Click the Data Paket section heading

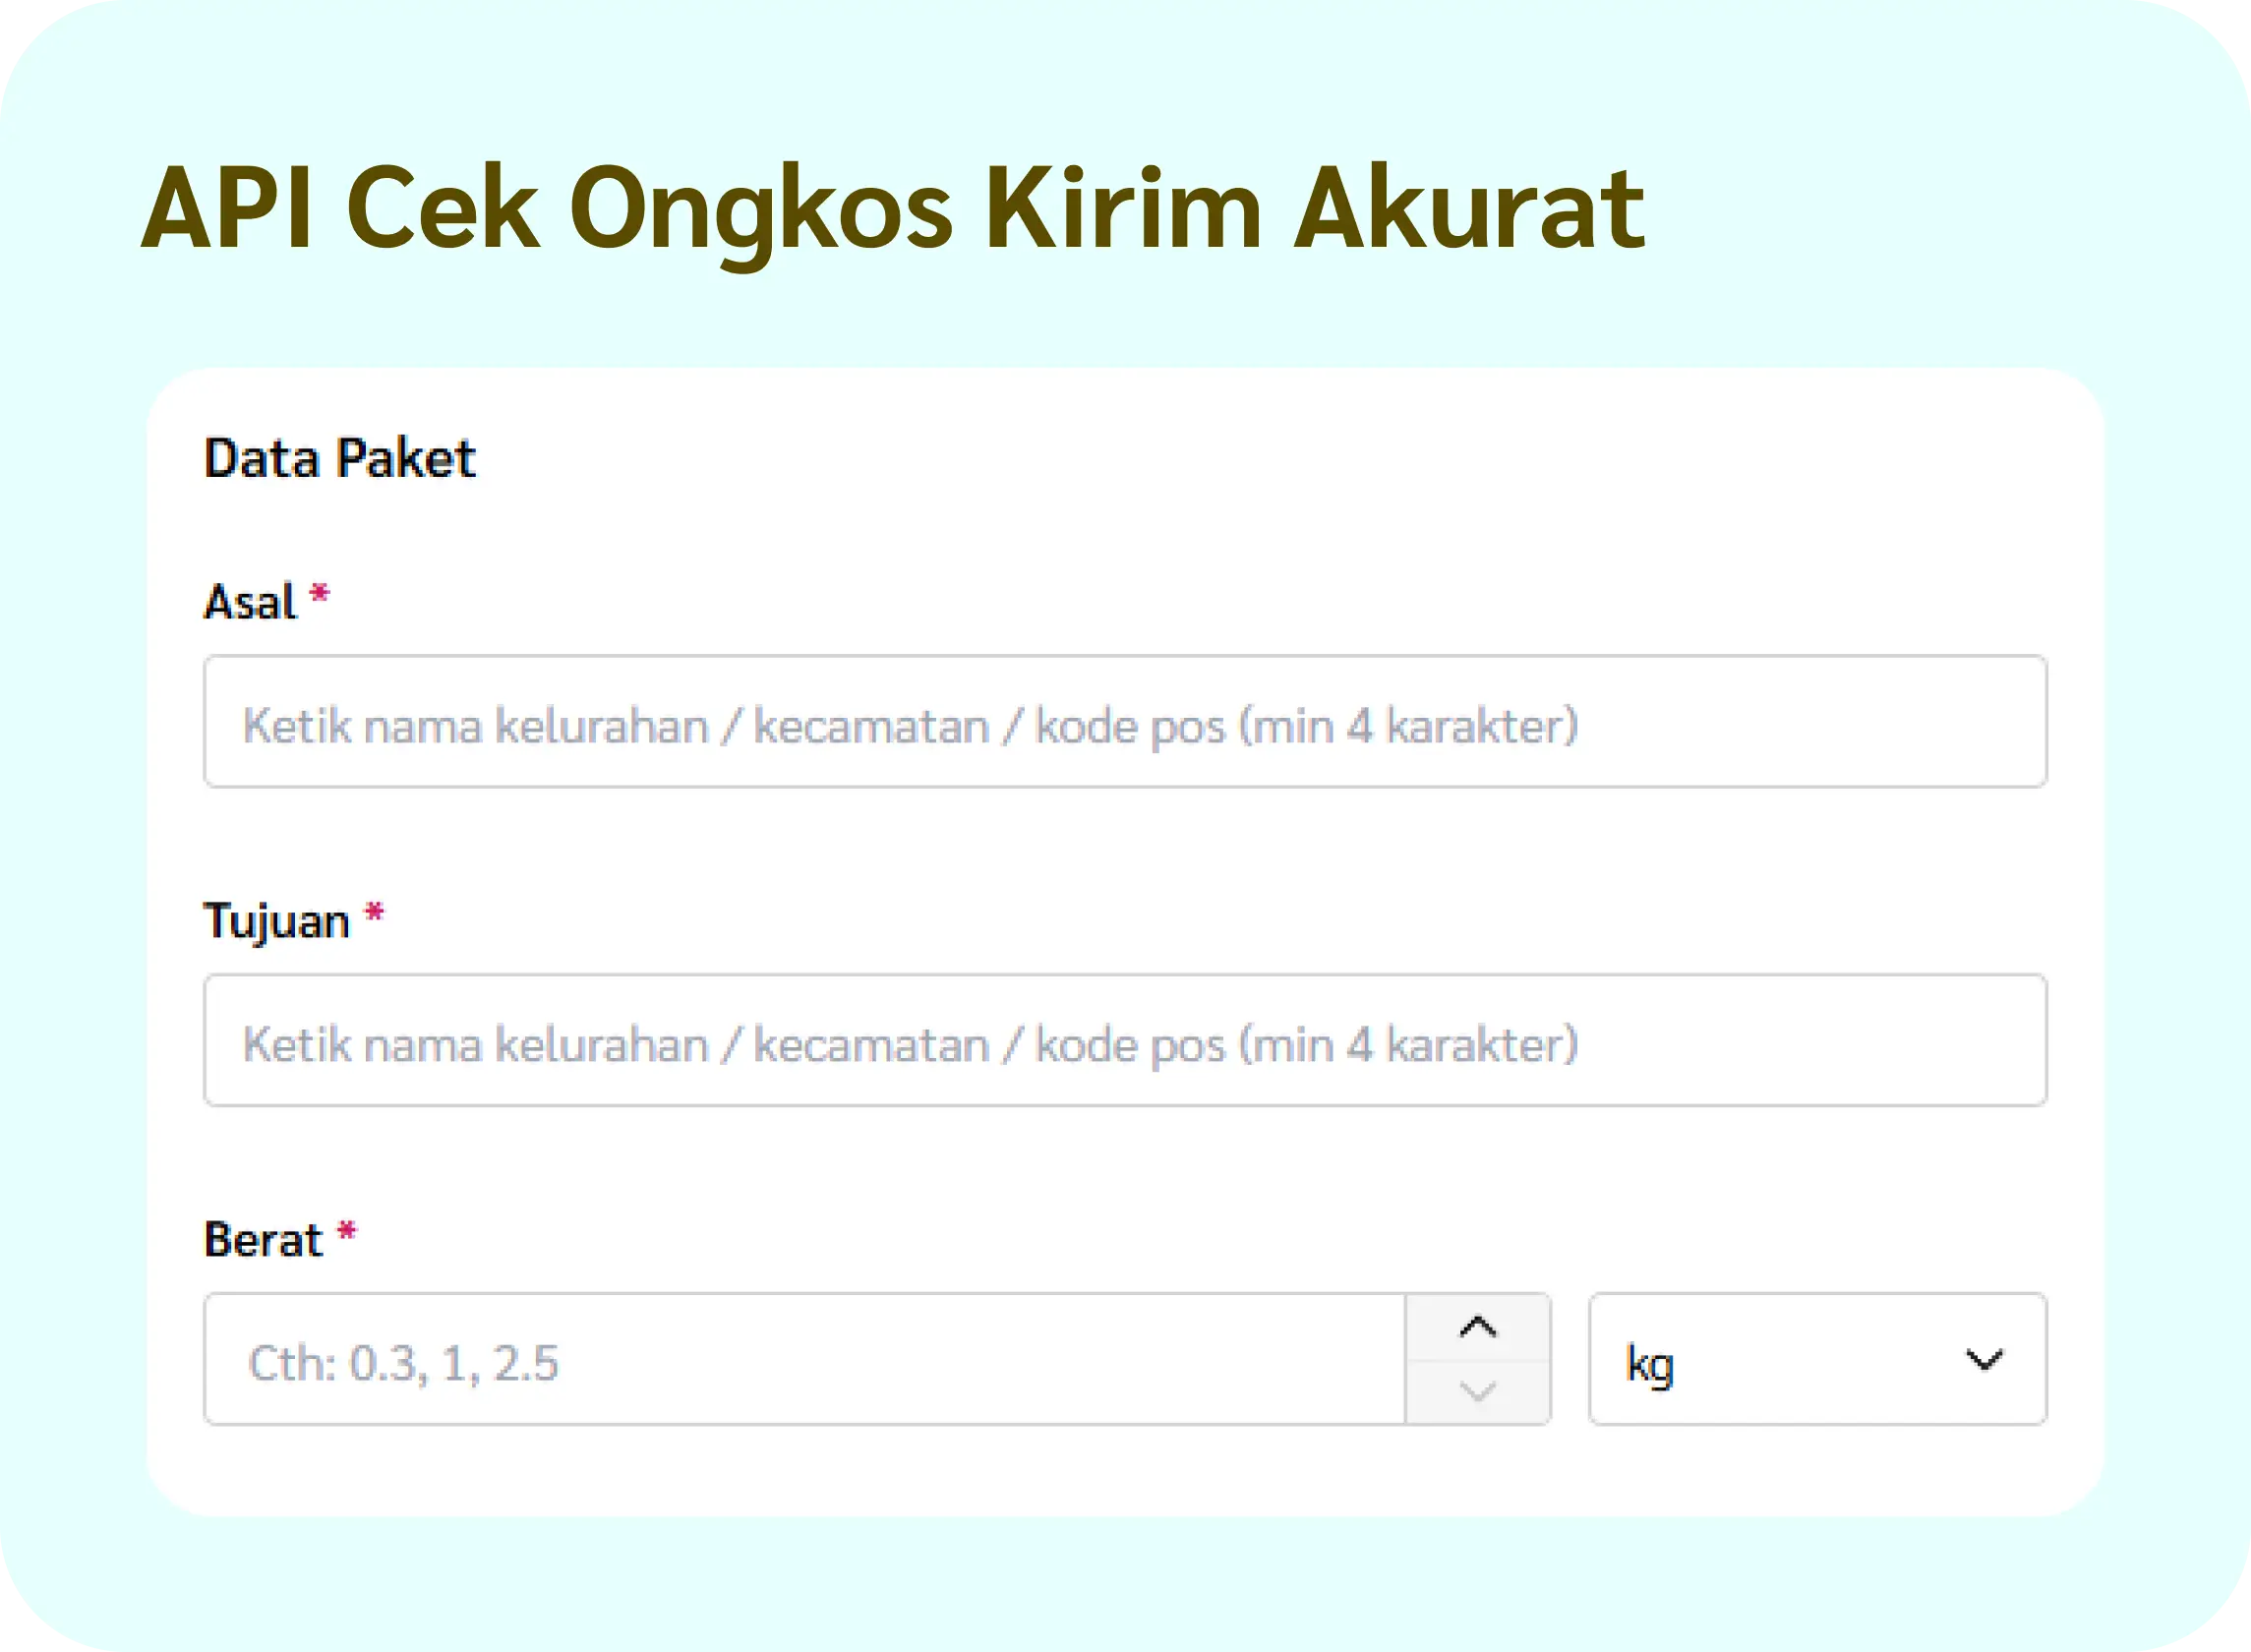pos(339,459)
